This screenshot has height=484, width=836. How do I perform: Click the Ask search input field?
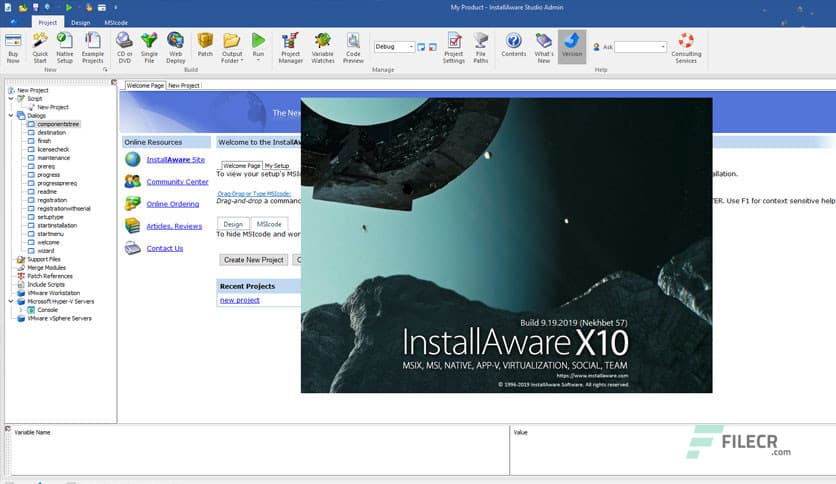[x=638, y=47]
